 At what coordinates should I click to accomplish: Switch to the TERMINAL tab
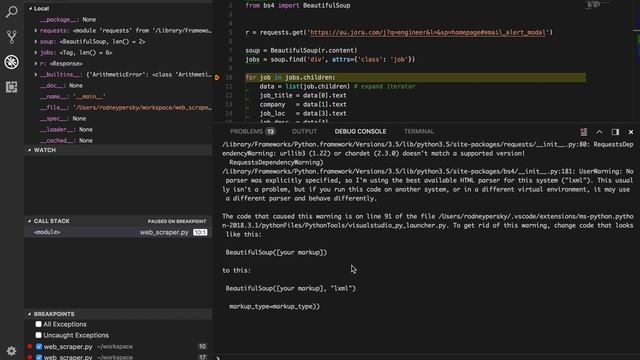coord(419,131)
